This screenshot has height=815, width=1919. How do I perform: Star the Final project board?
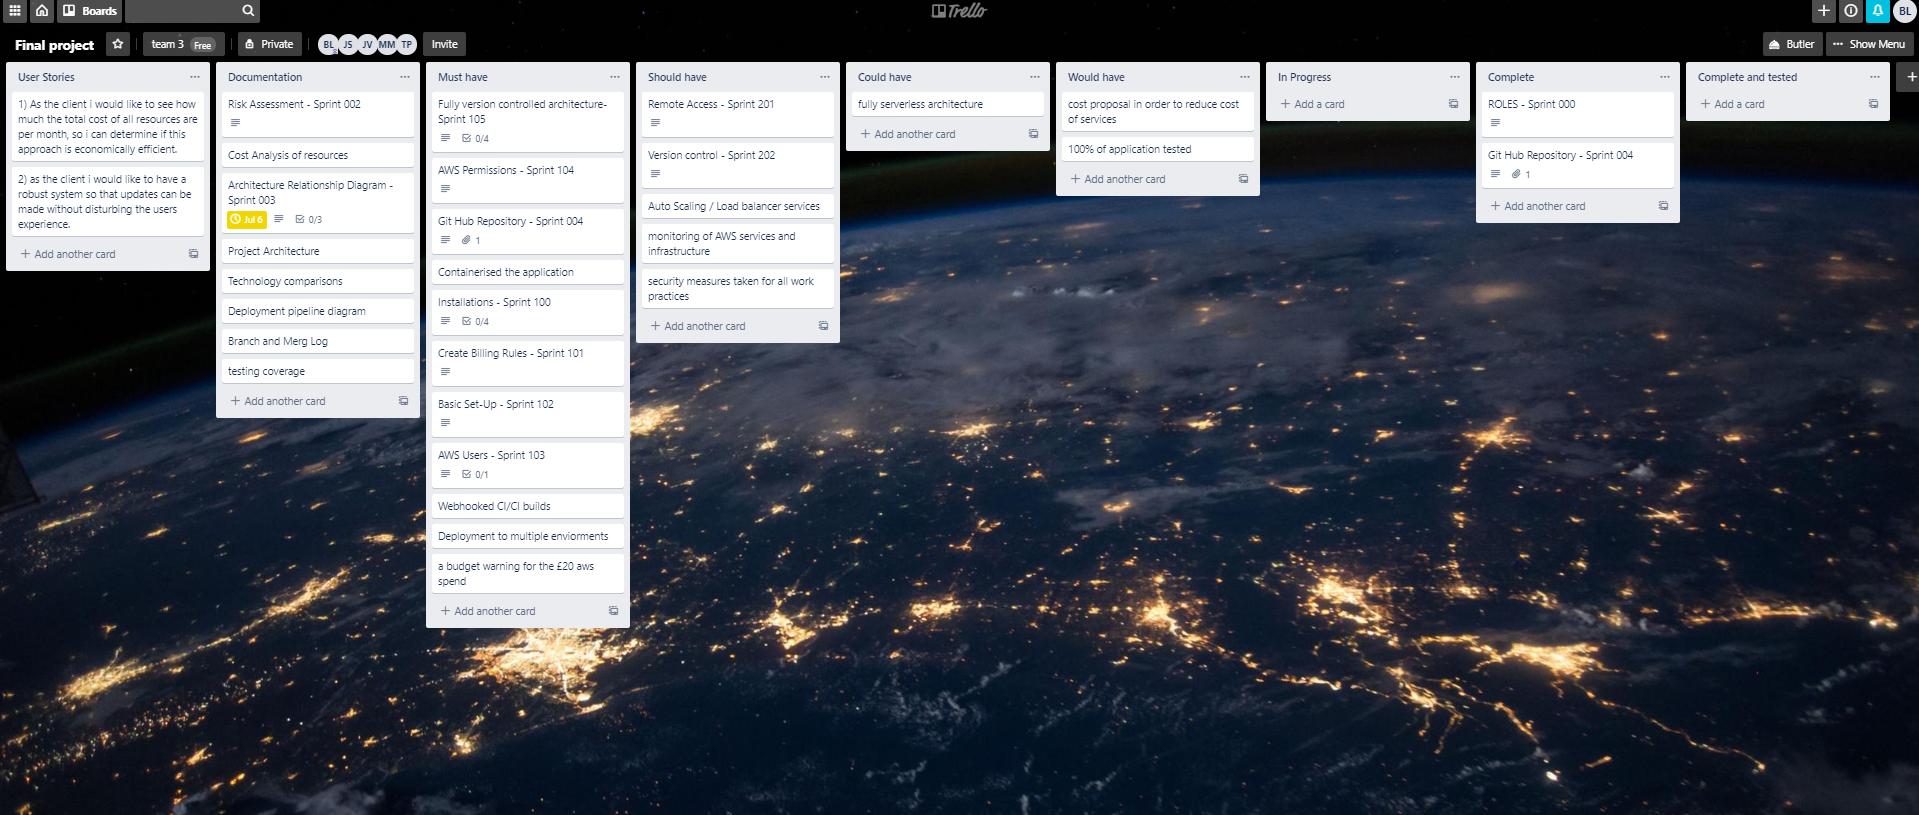click(118, 44)
